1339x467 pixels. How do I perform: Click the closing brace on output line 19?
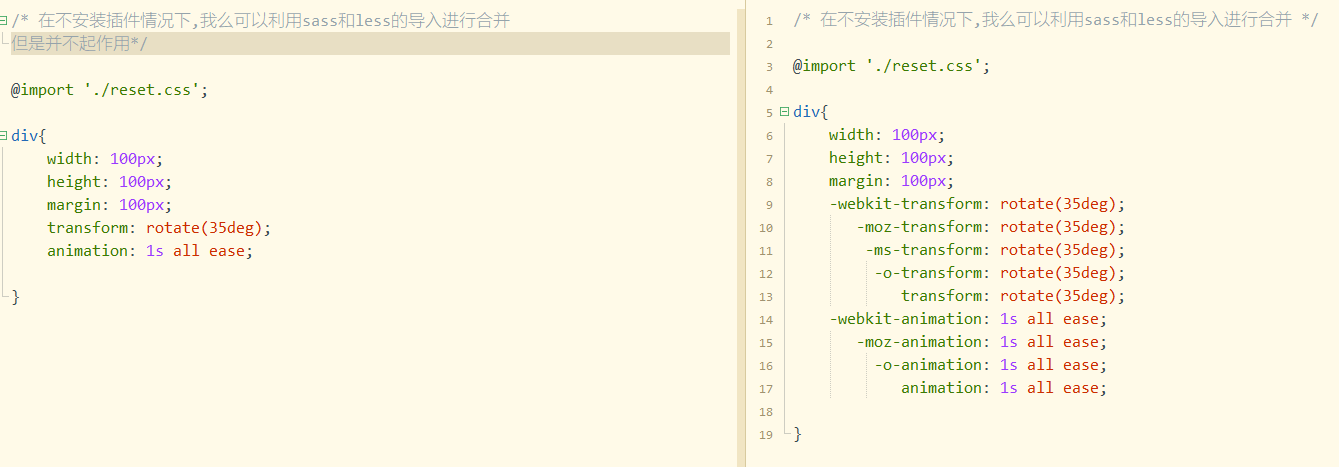pyautogui.click(x=797, y=434)
